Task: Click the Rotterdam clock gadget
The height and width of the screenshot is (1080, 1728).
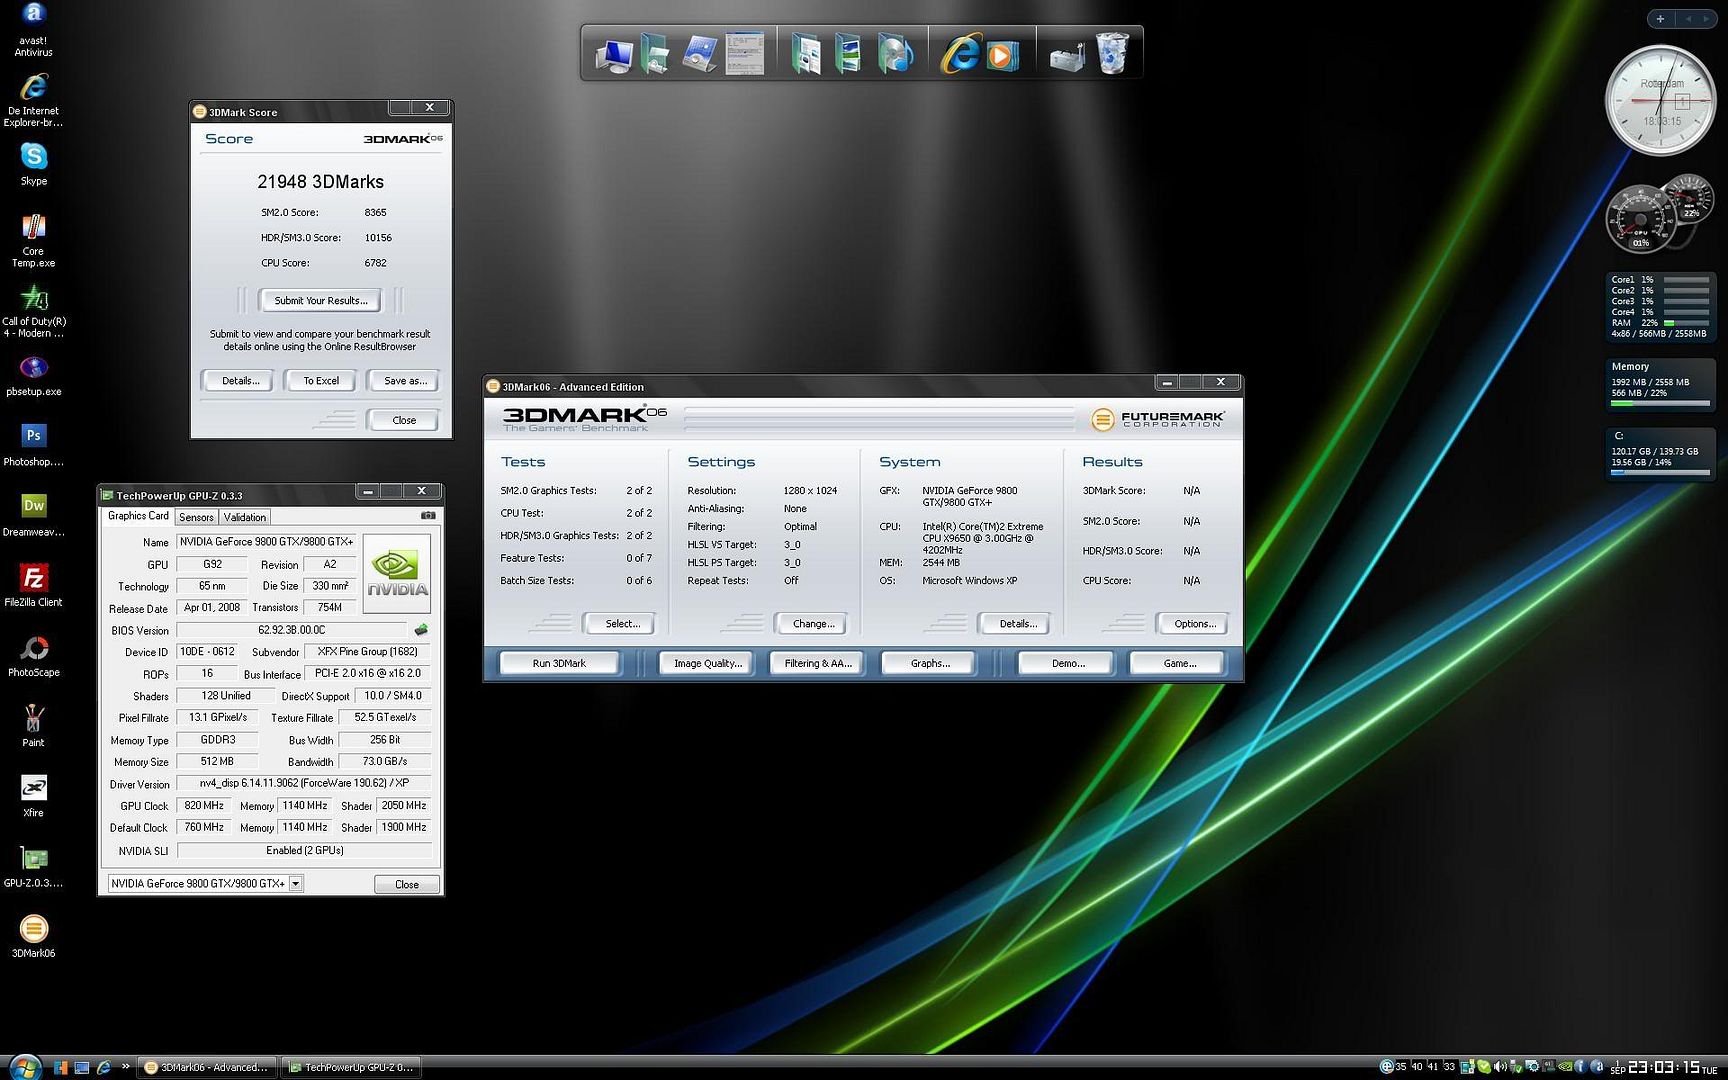Action: pyautogui.click(x=1661, y=100)
